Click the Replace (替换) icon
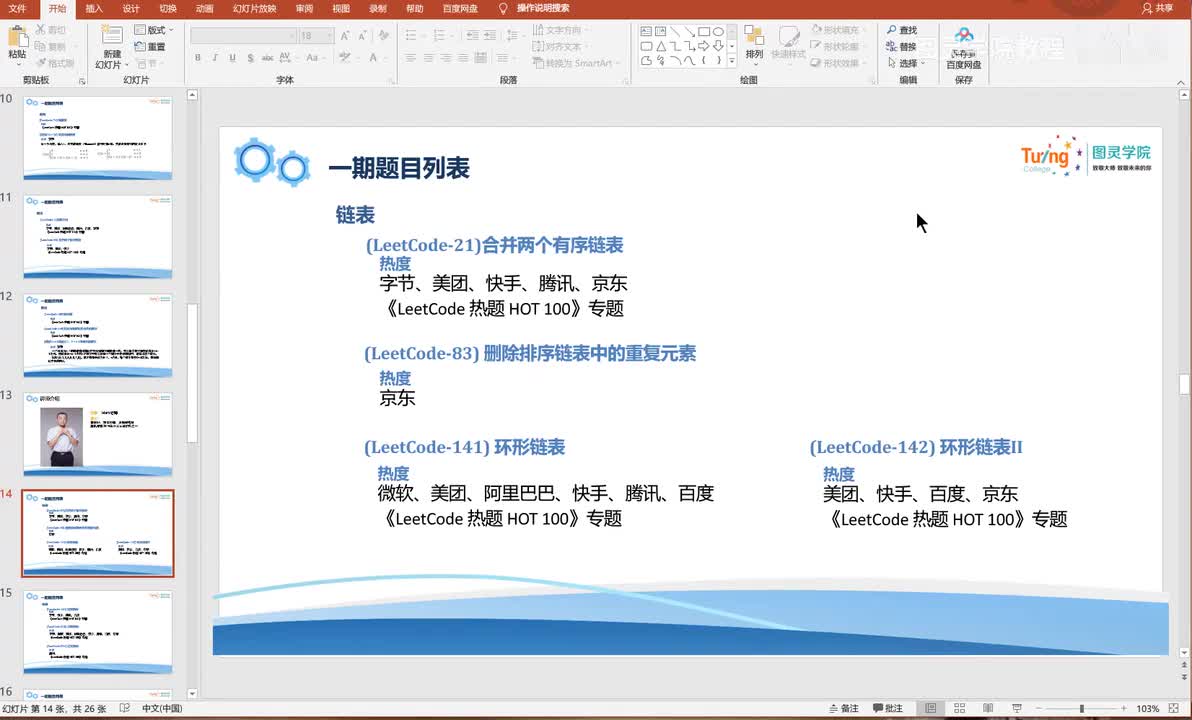 (892, 46)
